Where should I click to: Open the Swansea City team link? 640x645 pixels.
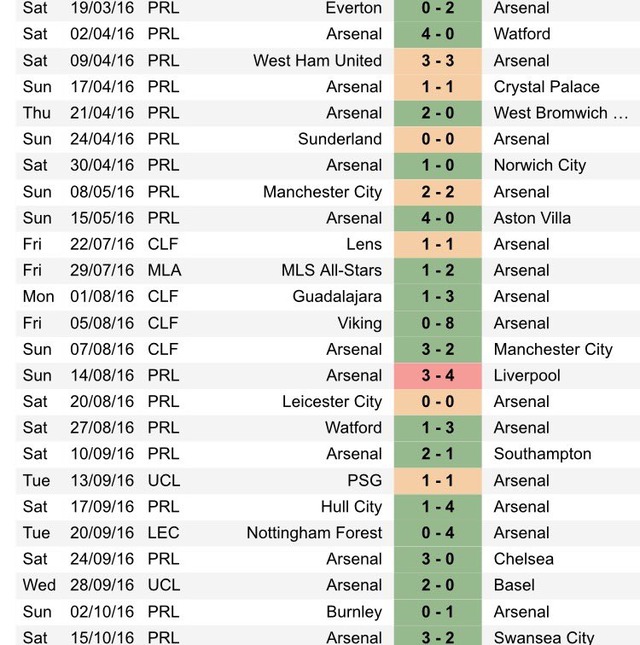(x=544, y=638)
